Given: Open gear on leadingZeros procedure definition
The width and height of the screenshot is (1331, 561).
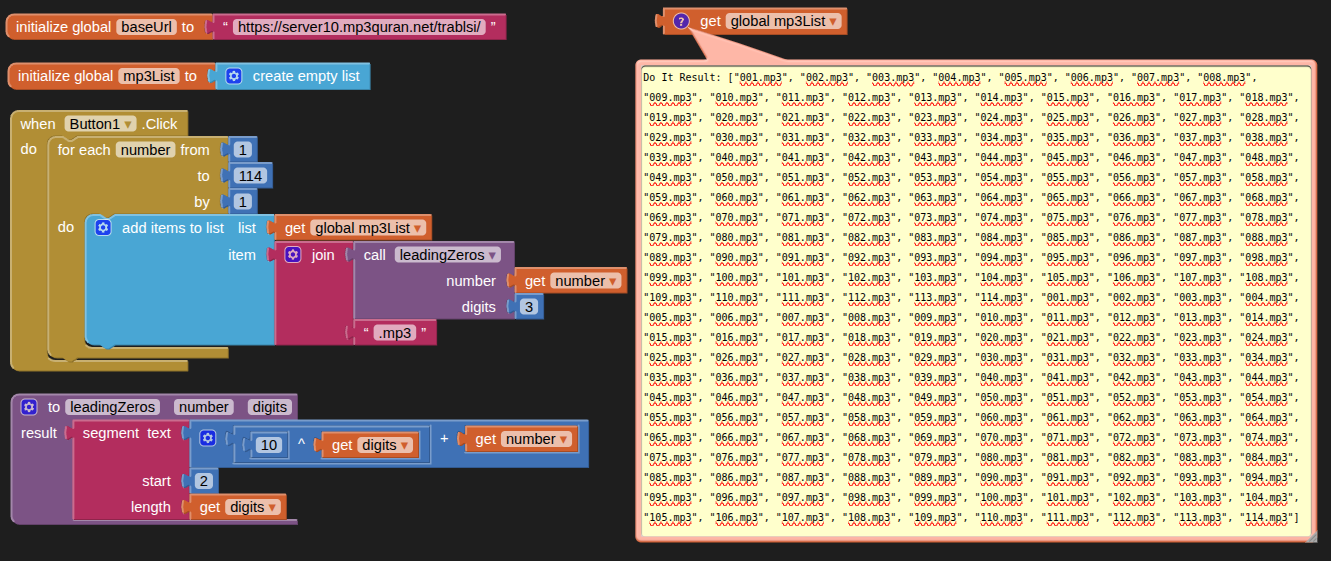Looking at the screenshot, I should [29, 407].
